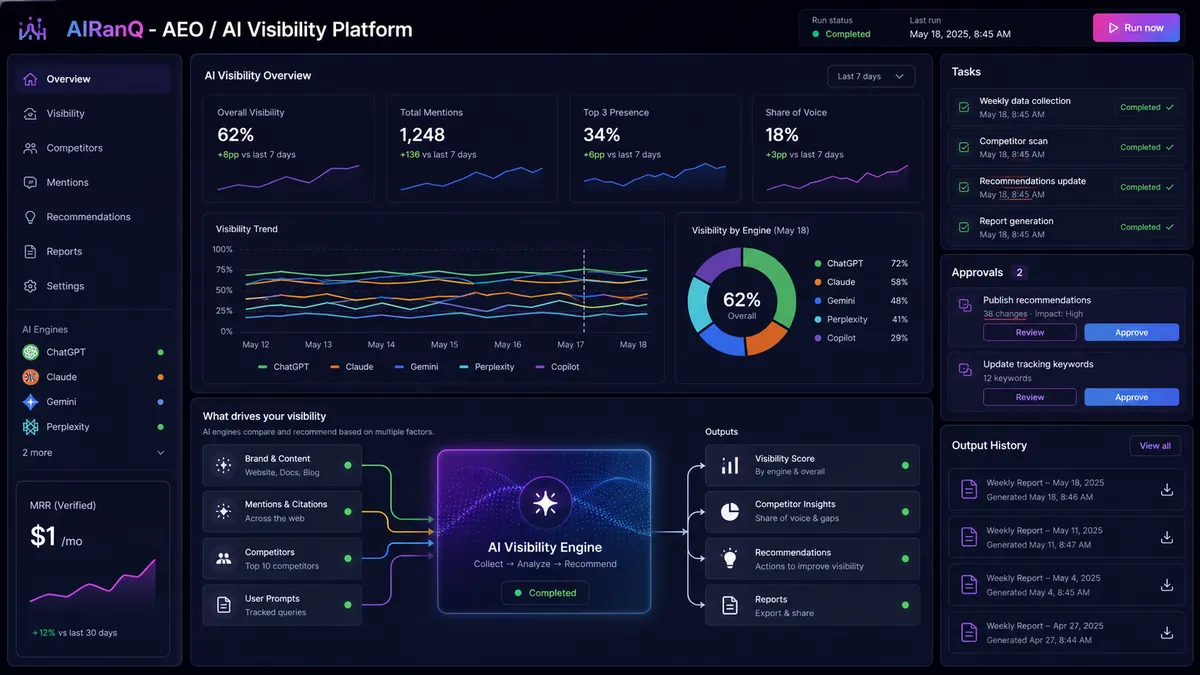Toggle Claude series in trend legend

pos(351,367)
